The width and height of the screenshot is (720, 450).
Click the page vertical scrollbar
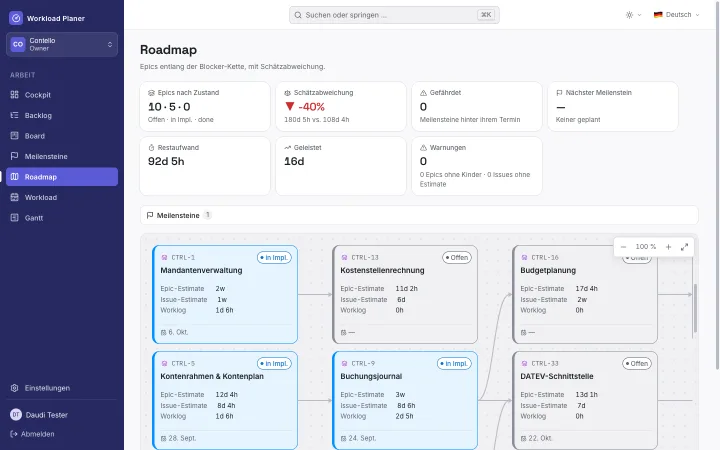717,185
